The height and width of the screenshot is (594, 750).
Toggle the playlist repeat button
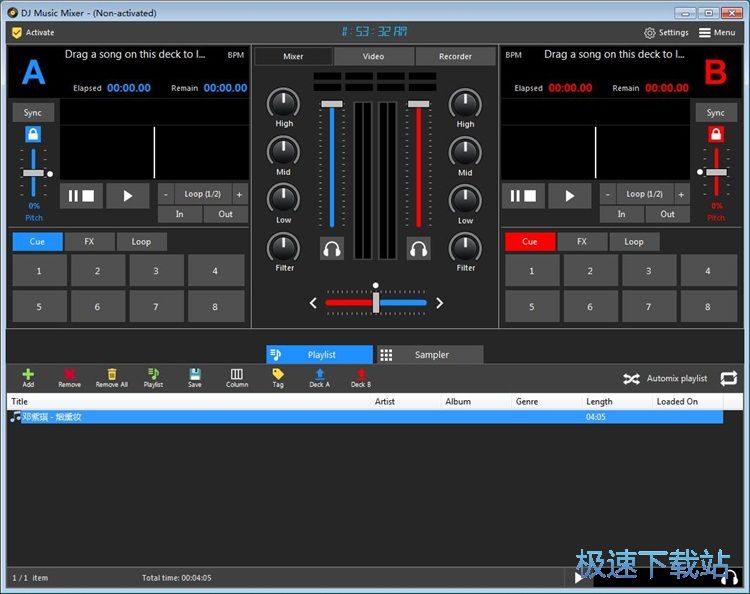click(x=728, y=378)
